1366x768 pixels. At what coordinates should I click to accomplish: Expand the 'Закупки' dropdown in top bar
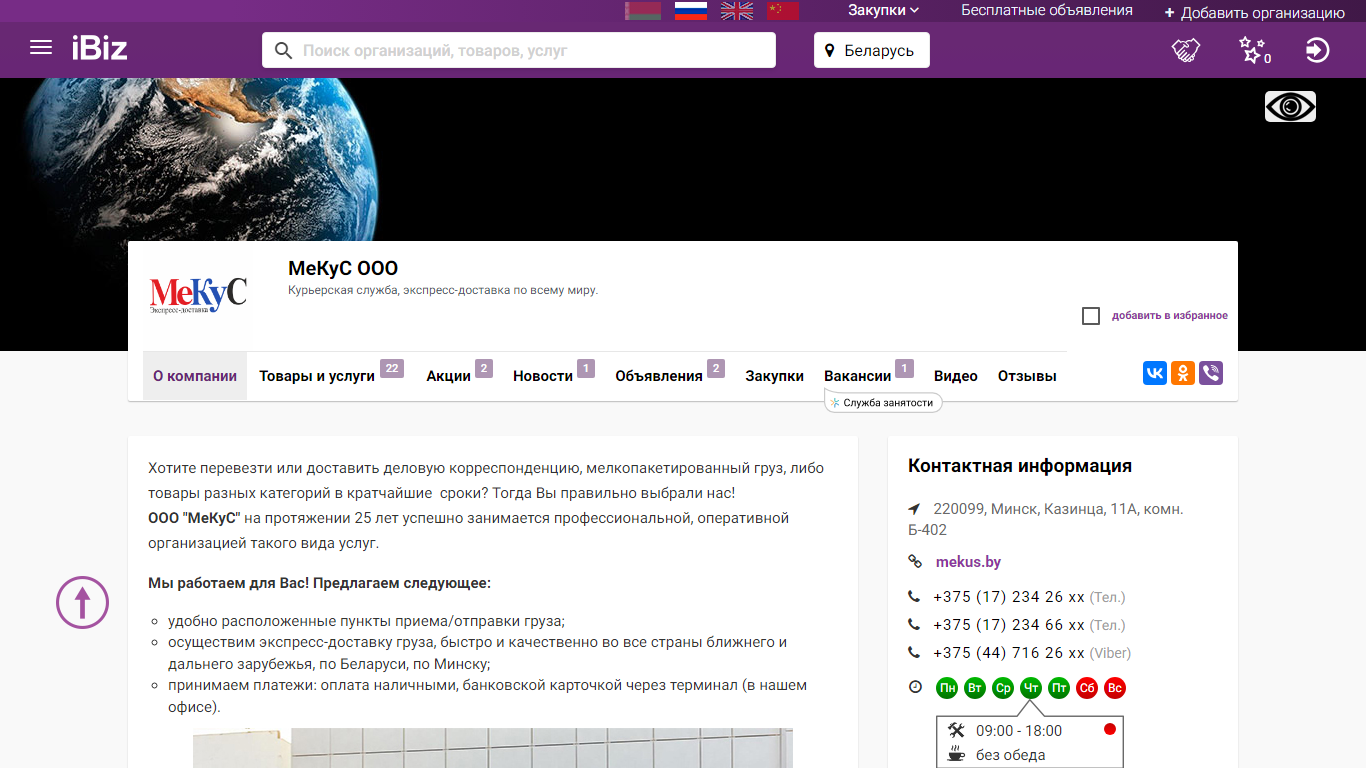pyautogui.click(x=883, y=10)
